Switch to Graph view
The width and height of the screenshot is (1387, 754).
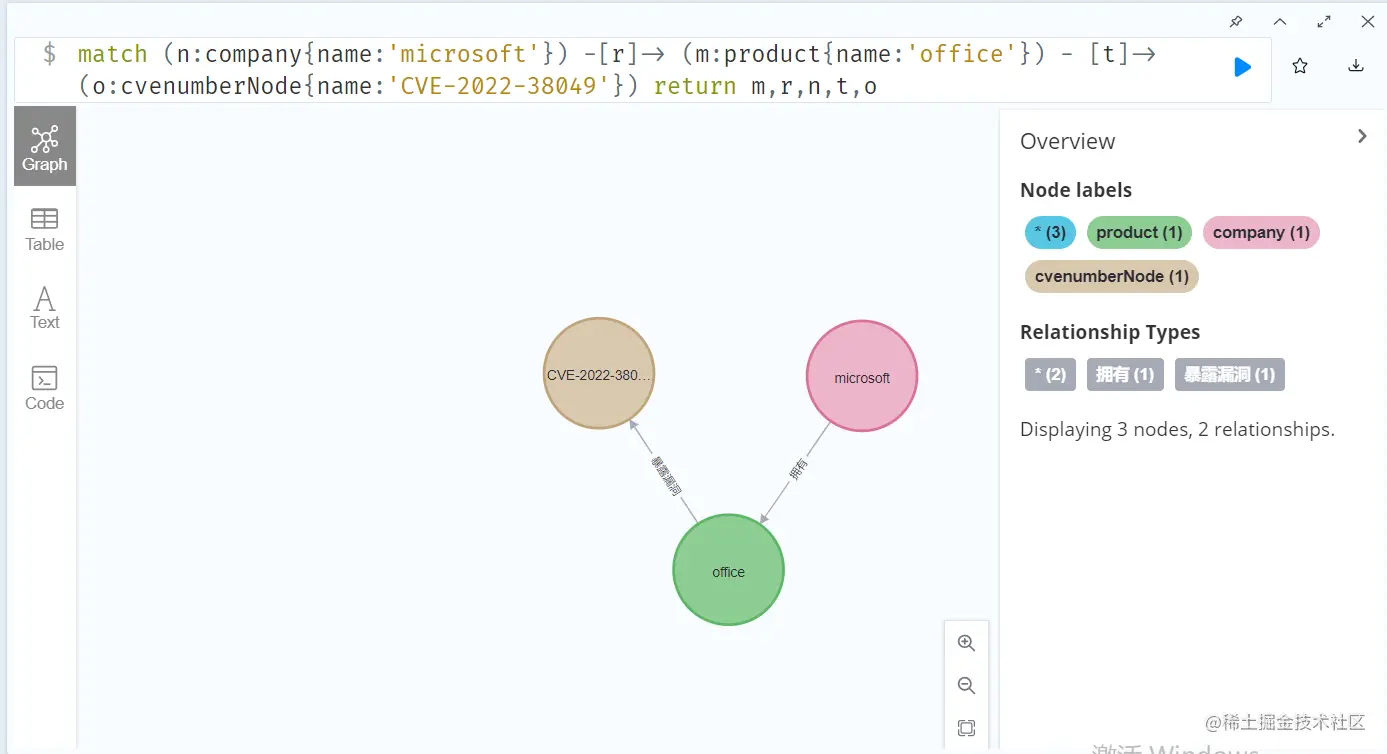point(45,147)
